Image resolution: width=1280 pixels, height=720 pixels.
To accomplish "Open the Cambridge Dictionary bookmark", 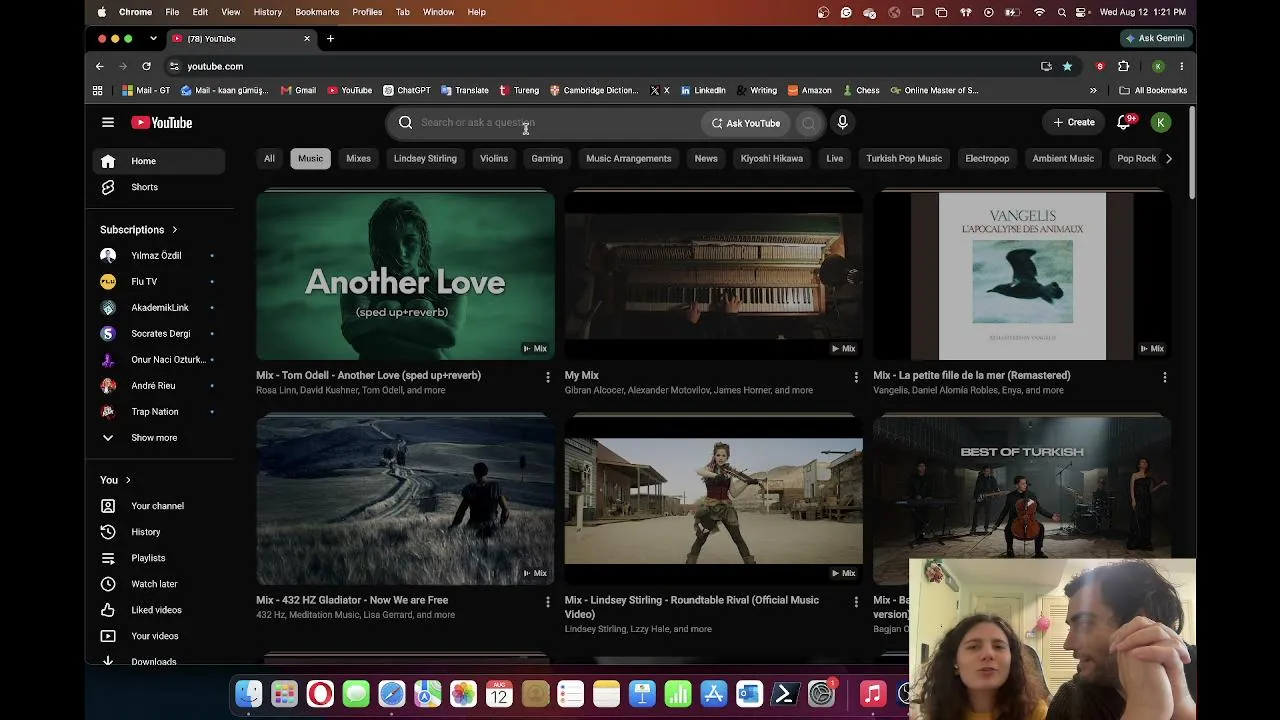I will [594, 90].
